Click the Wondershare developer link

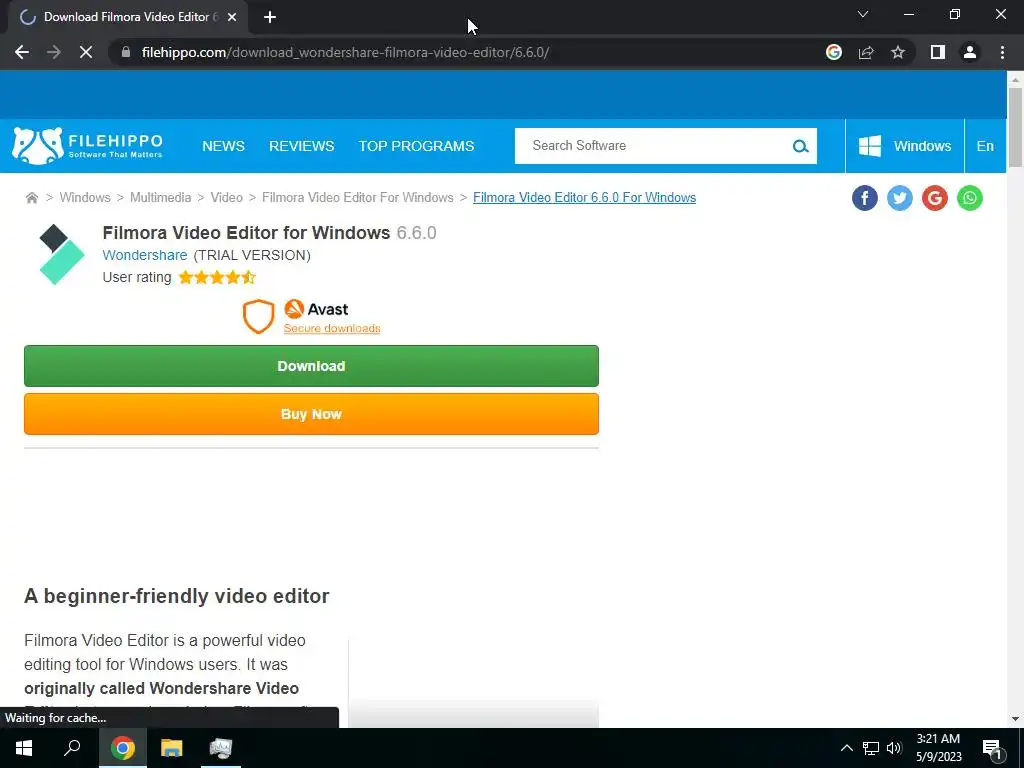pos(145,255)
